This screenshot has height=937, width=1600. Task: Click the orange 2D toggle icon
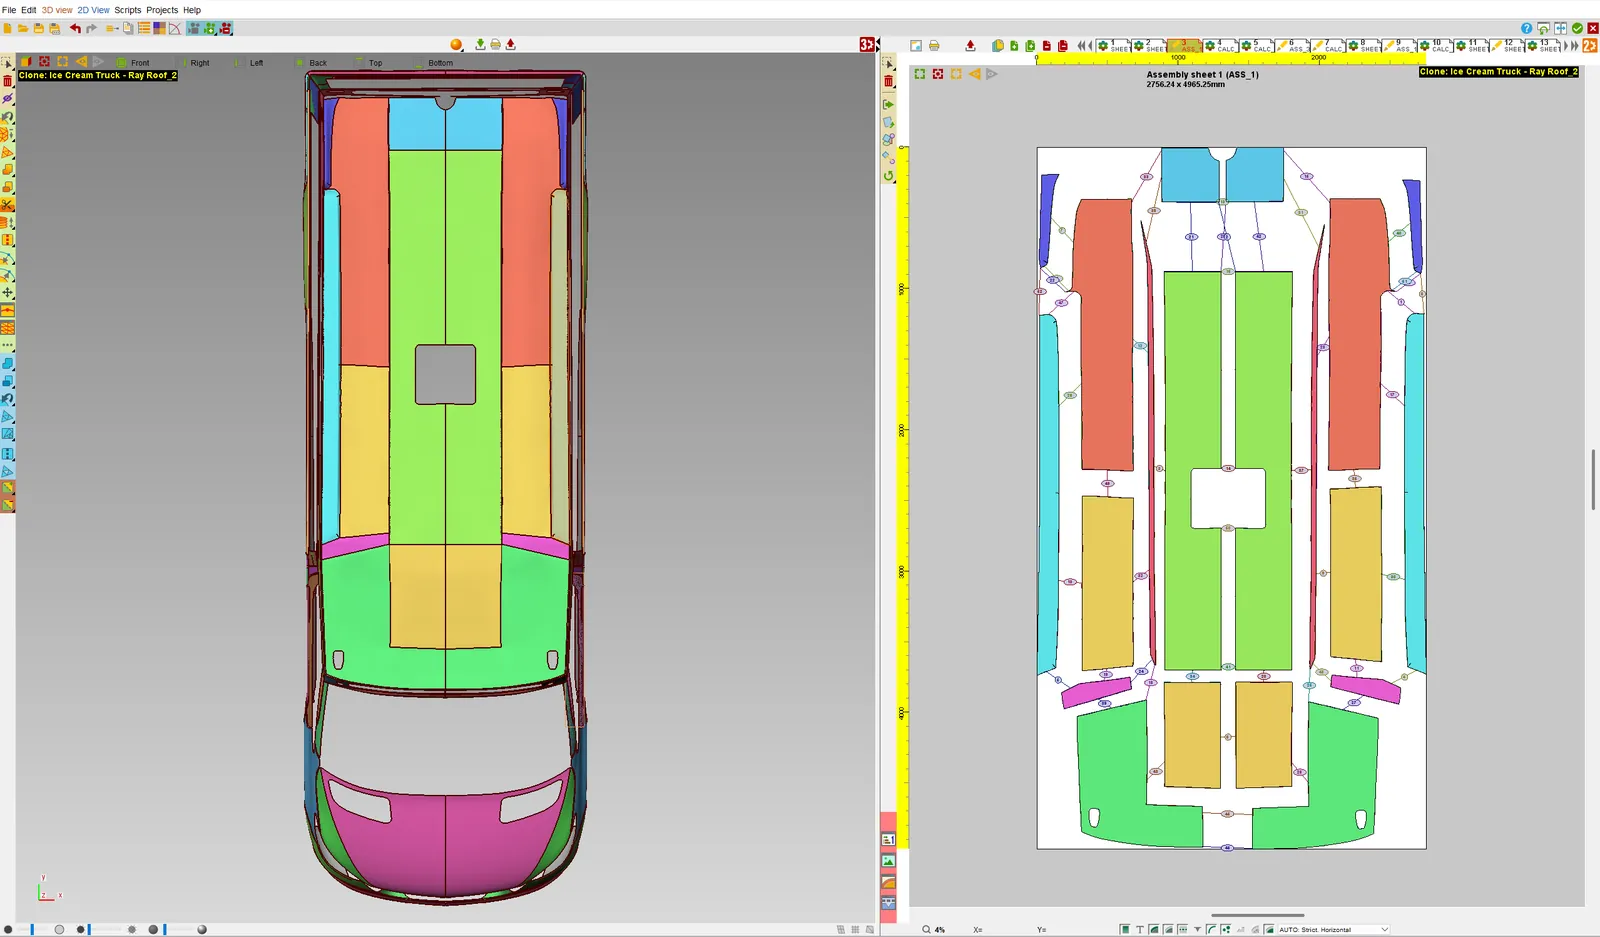click(1590, 46)
